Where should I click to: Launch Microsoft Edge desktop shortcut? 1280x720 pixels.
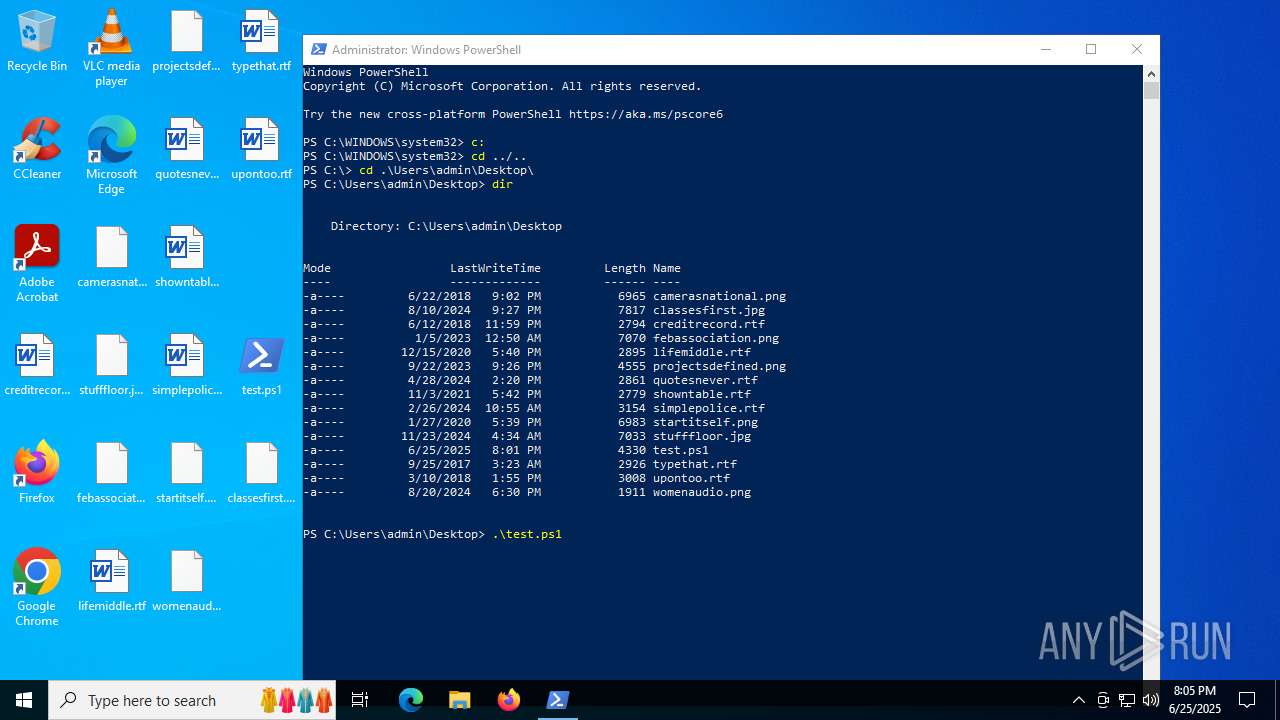111,156
